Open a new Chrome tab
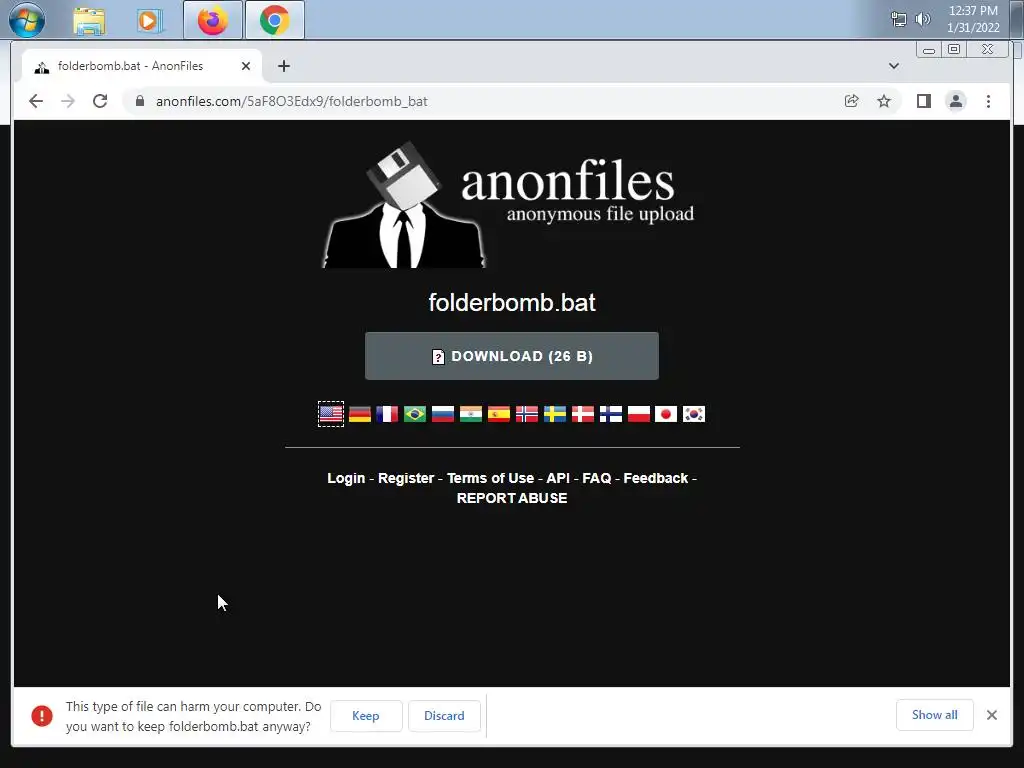This screenshot has height=768, width=1024. point(283,66)
